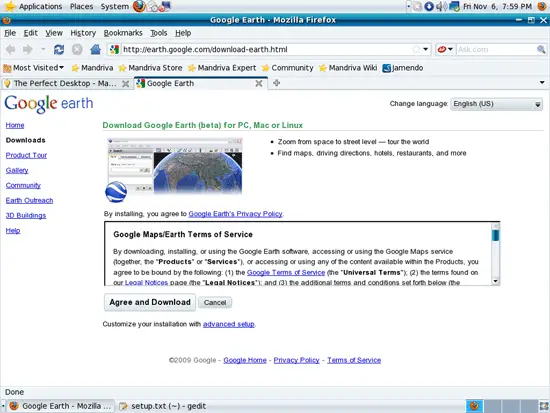This screenshot has height=413, width=550.
Task: Open the Change language dropdown
Action: (x=496, y=104)
